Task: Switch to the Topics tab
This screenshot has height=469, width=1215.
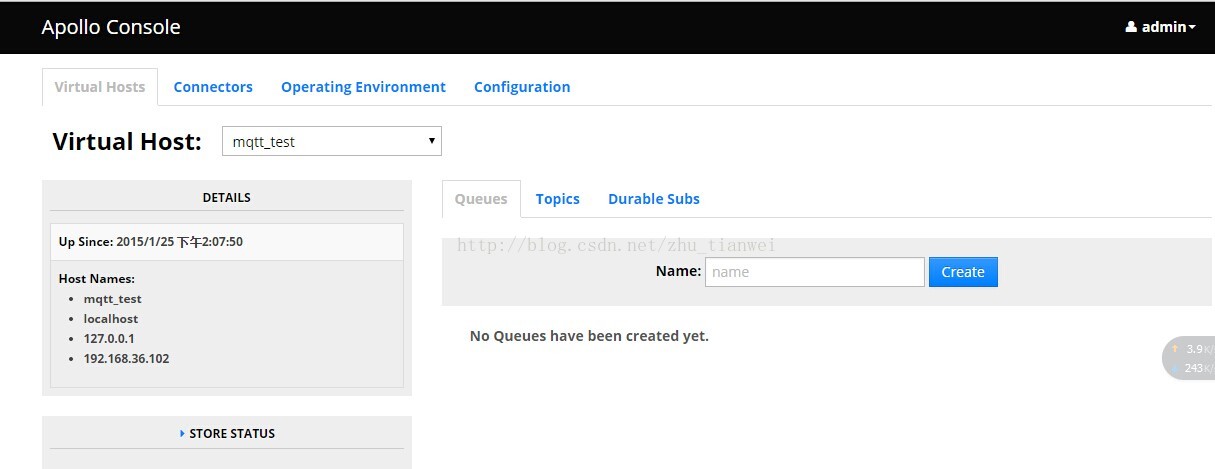Action: [558, 199]
